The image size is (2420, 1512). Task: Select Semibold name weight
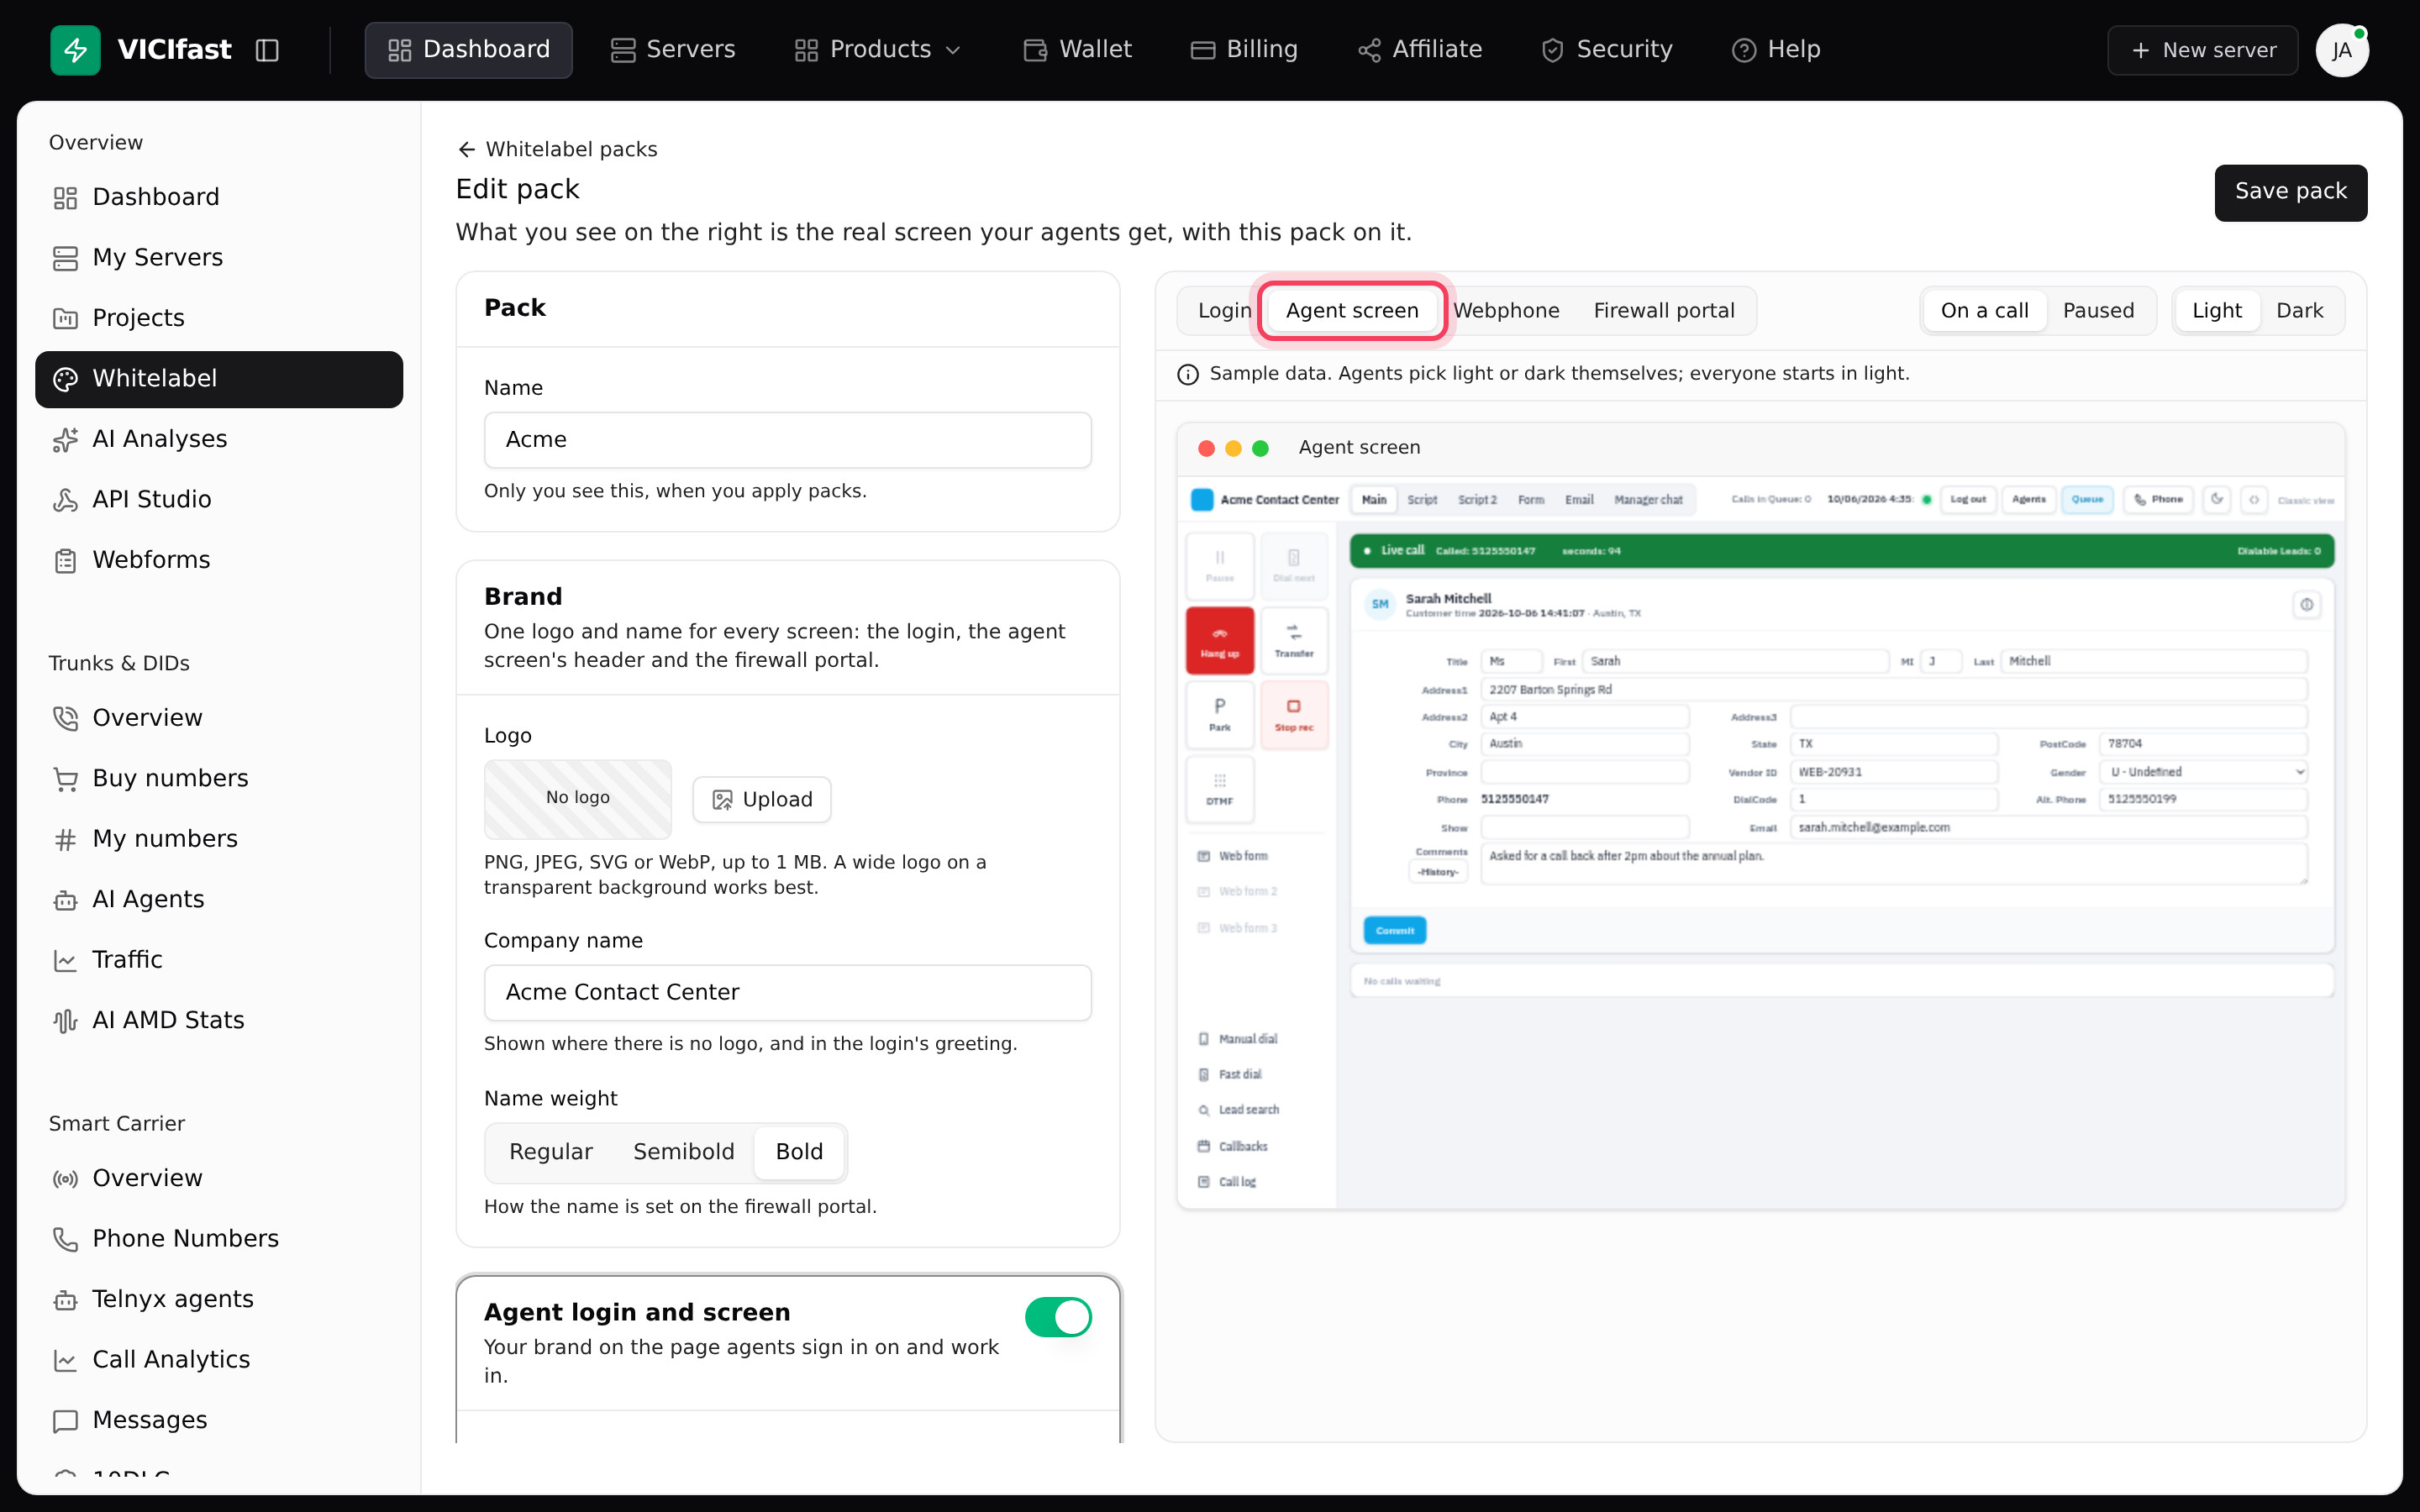coord(684,1152)
